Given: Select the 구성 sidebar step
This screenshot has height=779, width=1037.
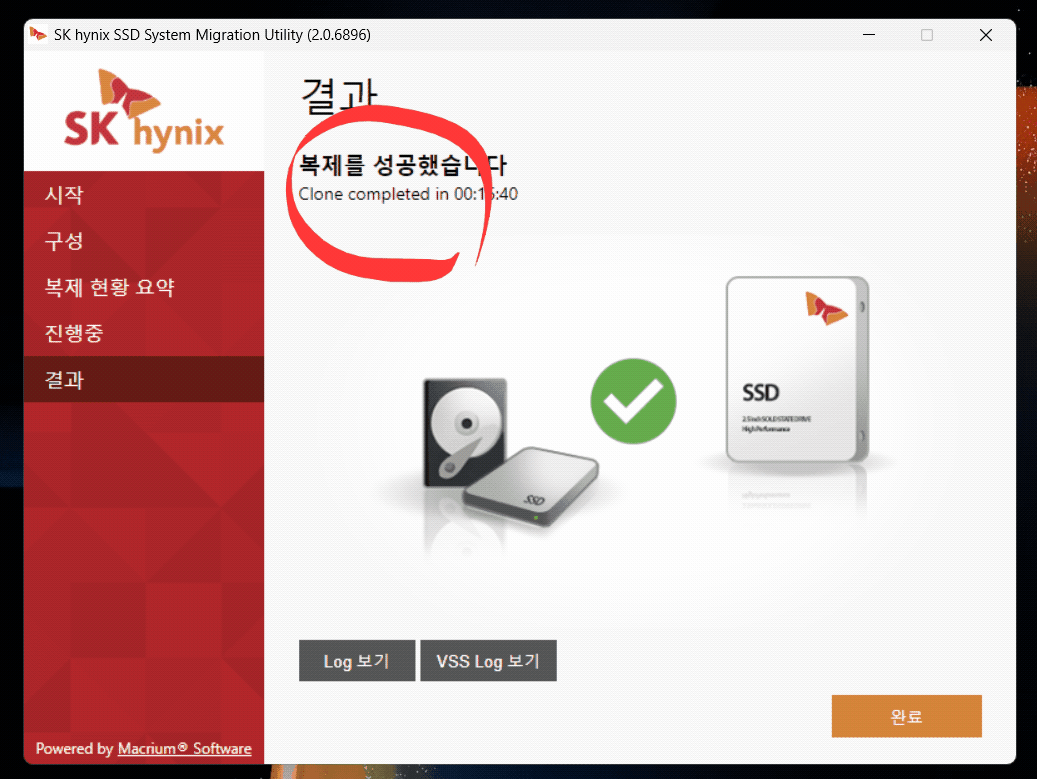Looking at the screenshot, I should (x=144, y=241).
